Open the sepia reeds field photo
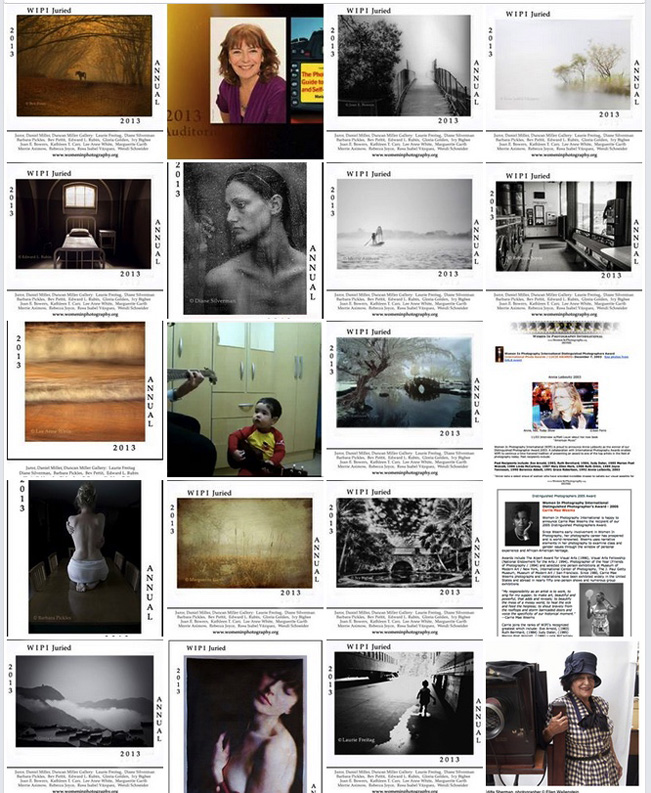The height and width of the screenshot is (793, 651). pos(245,558)
